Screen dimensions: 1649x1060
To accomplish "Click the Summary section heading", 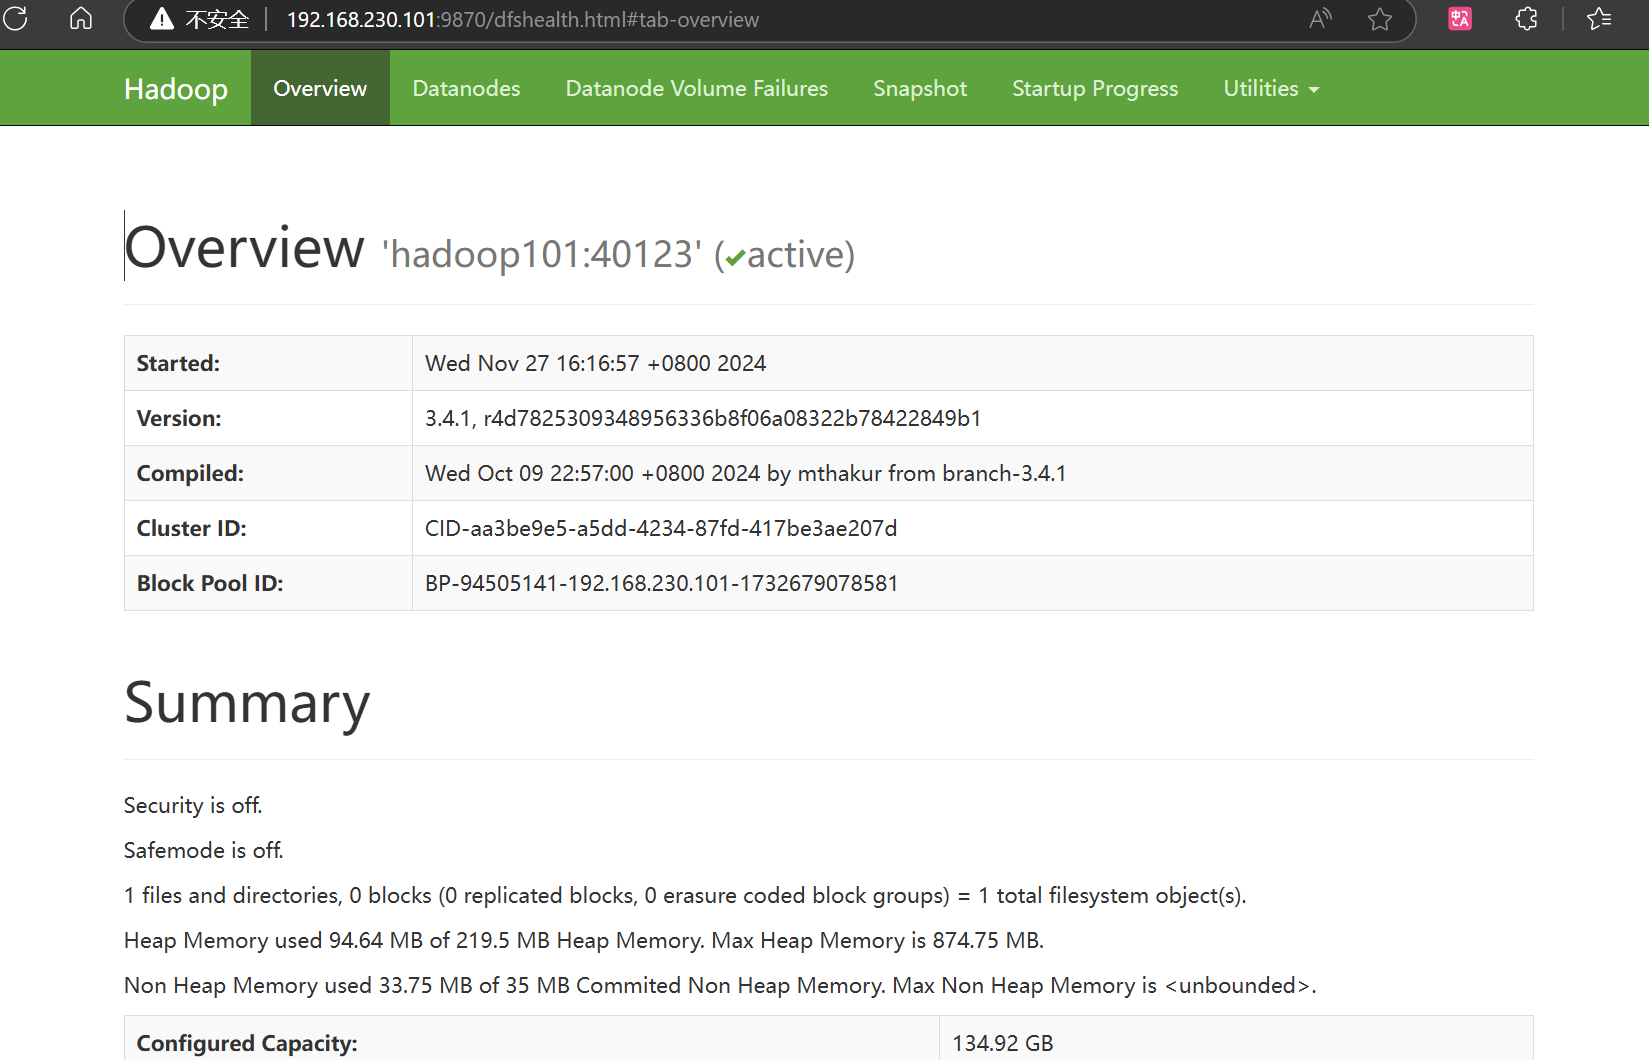I will (x=247, y=702).
